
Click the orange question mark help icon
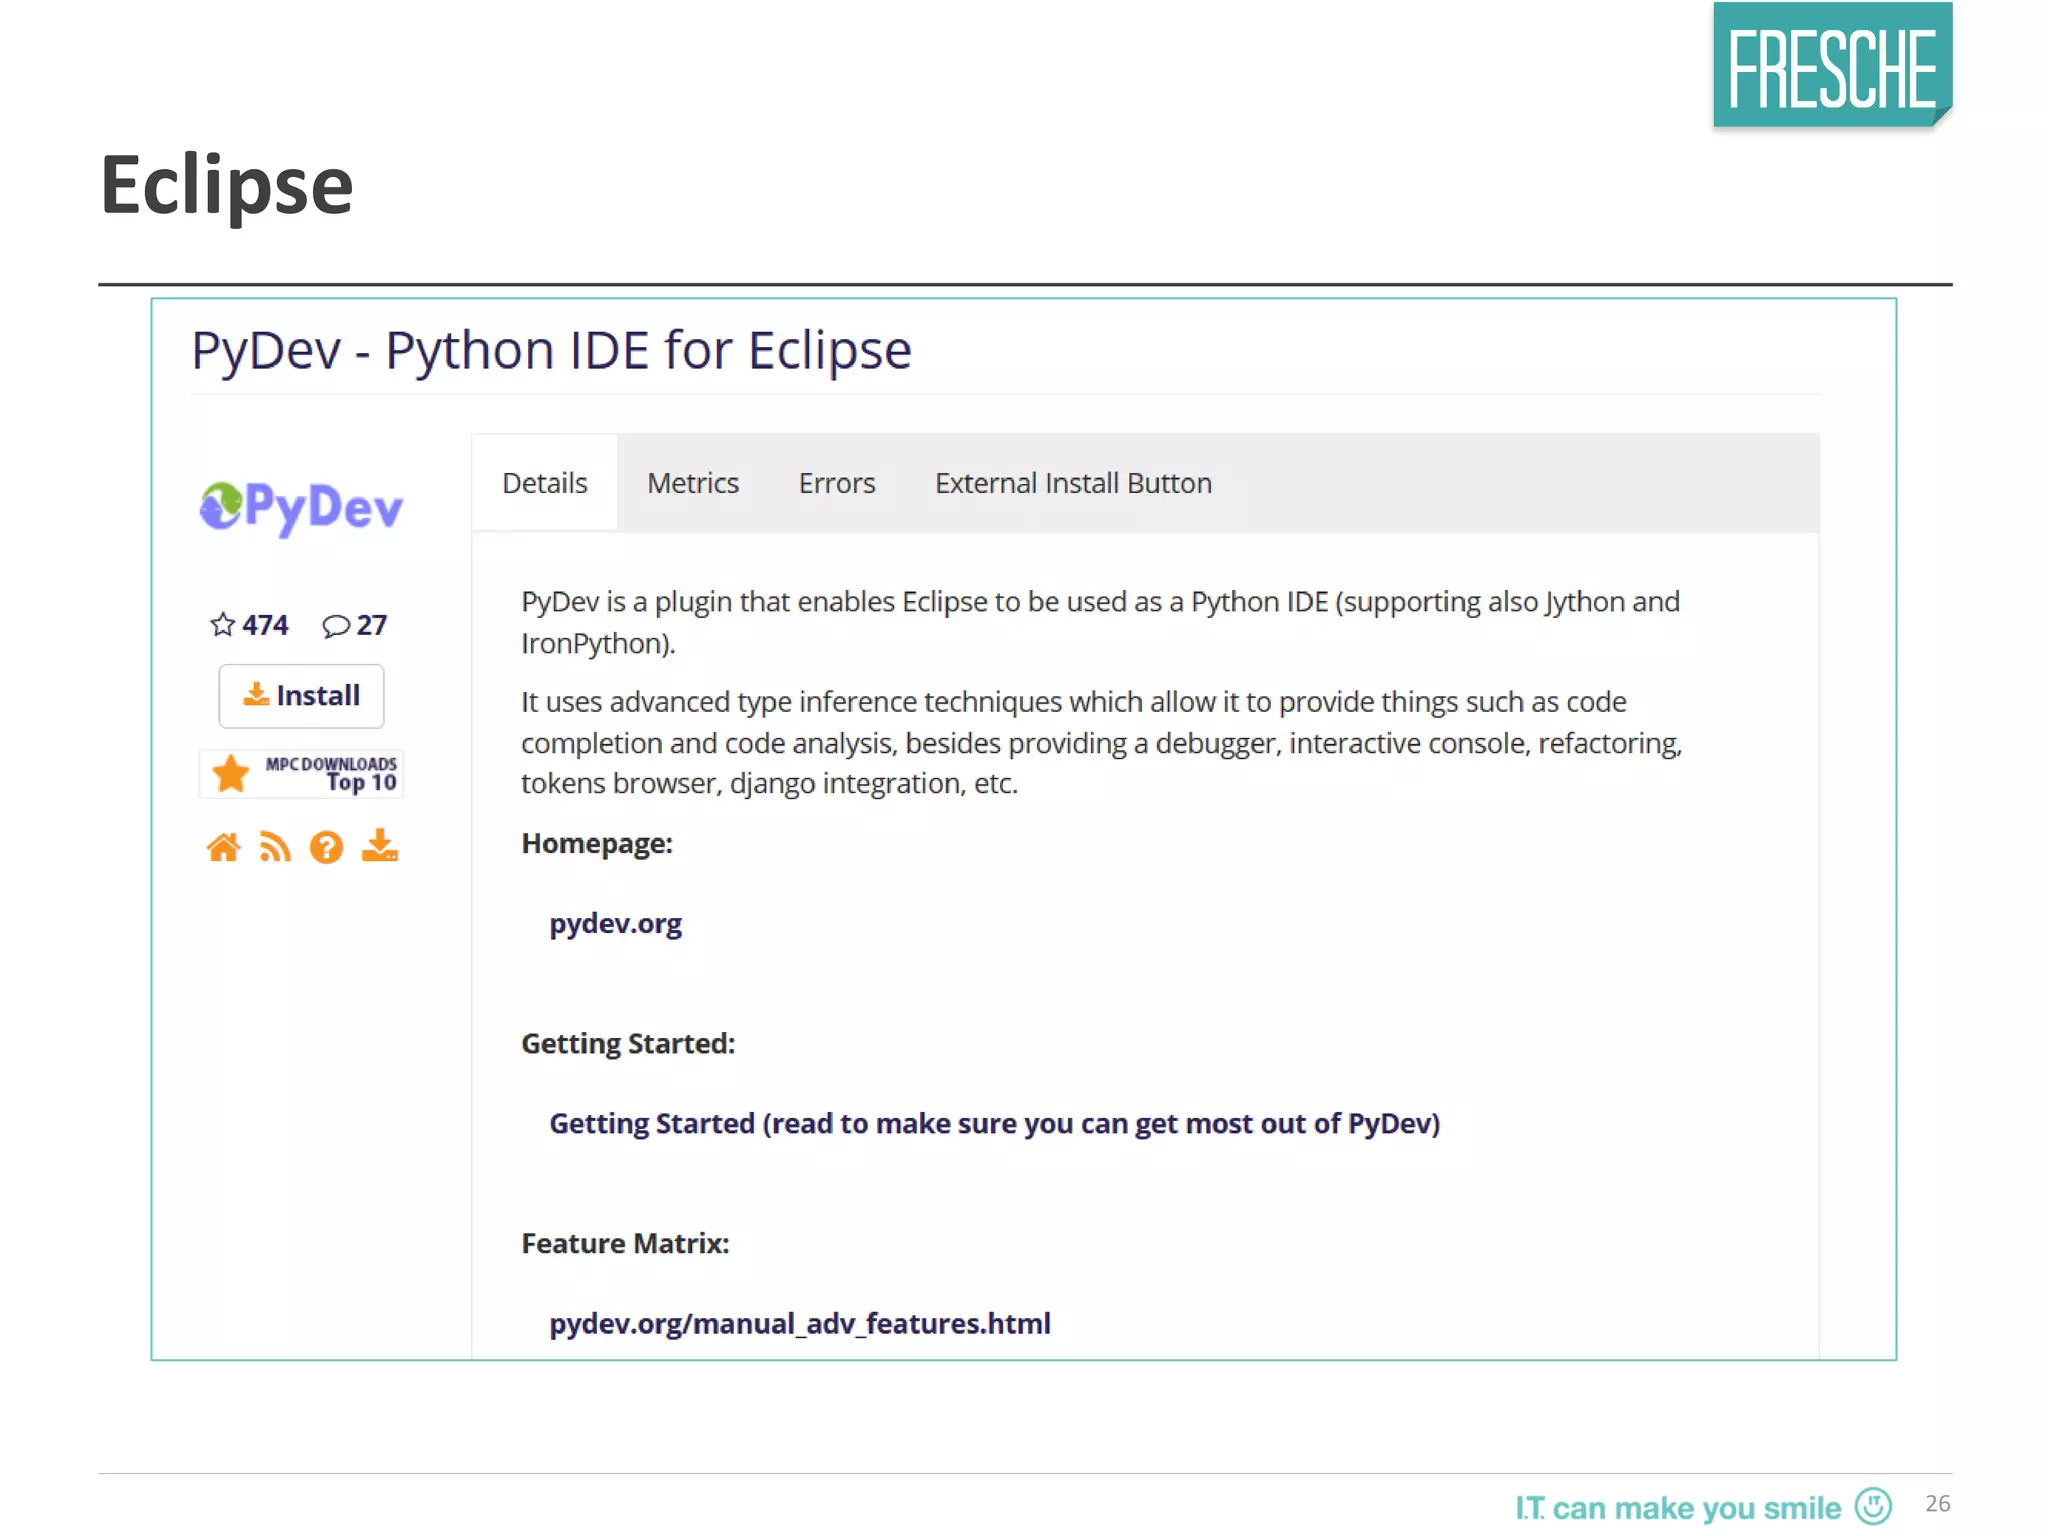(326, 847)
